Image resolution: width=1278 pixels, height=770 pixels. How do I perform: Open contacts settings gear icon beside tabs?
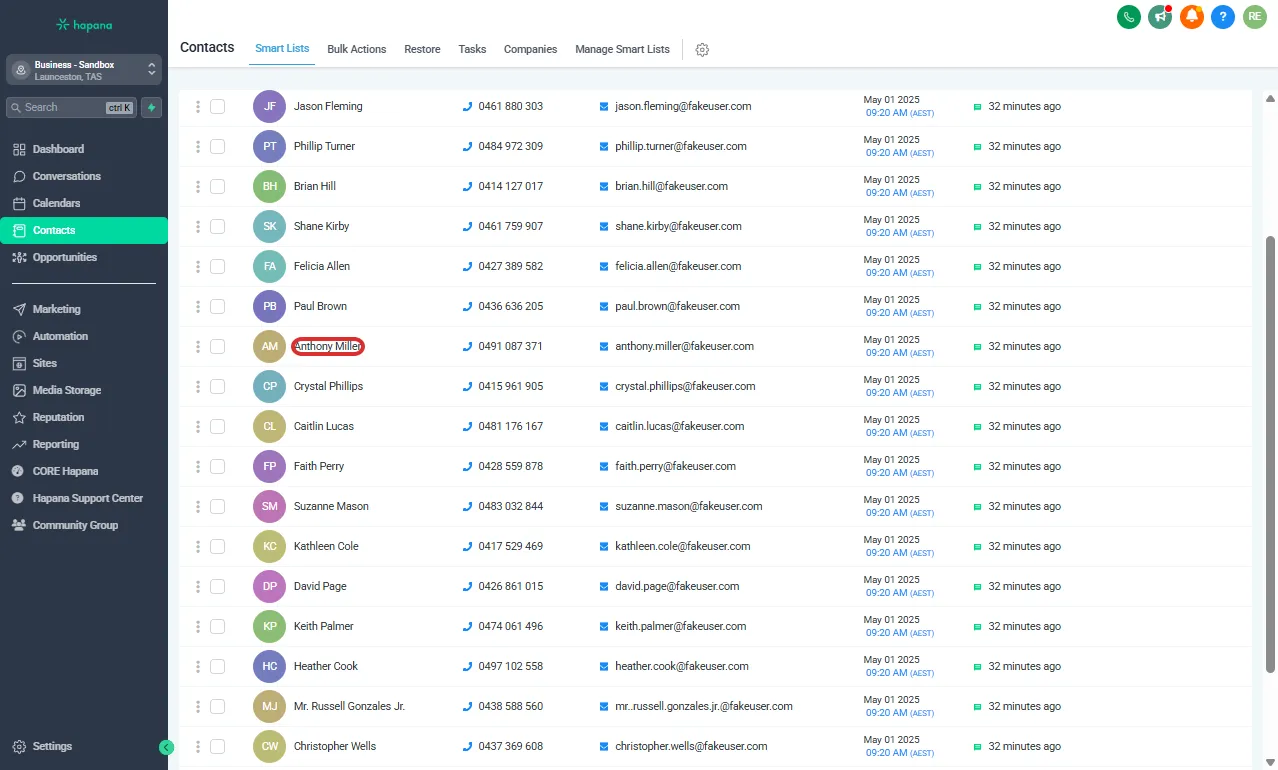point(702,50)
